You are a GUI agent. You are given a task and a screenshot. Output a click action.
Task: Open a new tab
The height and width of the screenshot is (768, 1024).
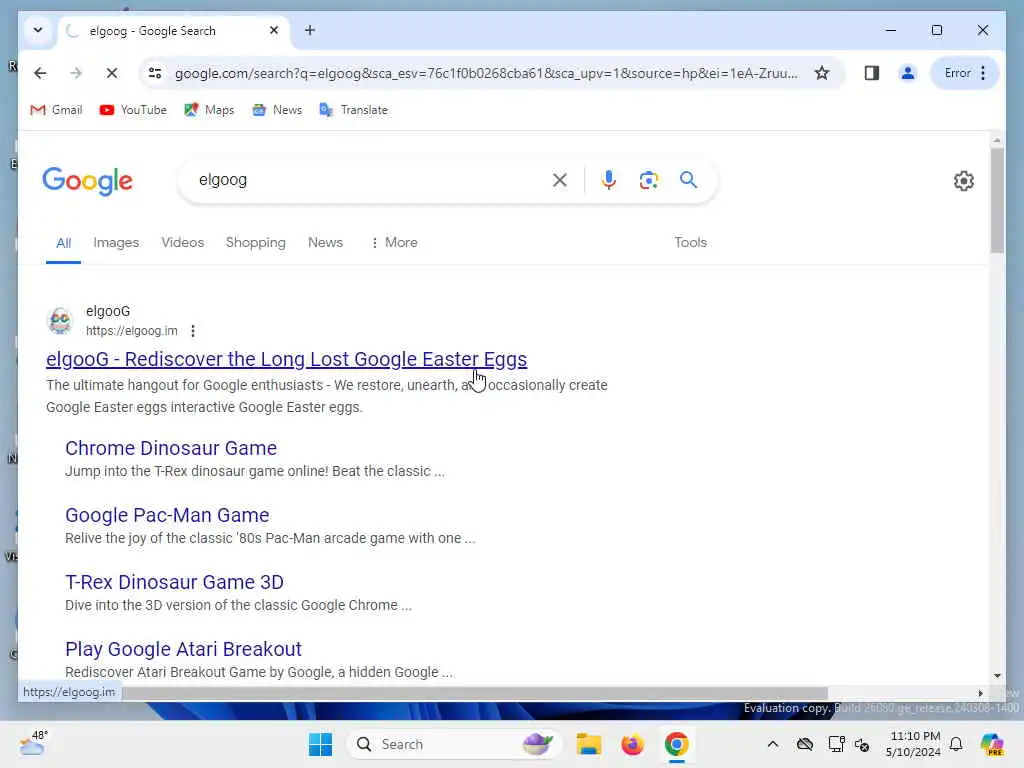coord(310,31)
